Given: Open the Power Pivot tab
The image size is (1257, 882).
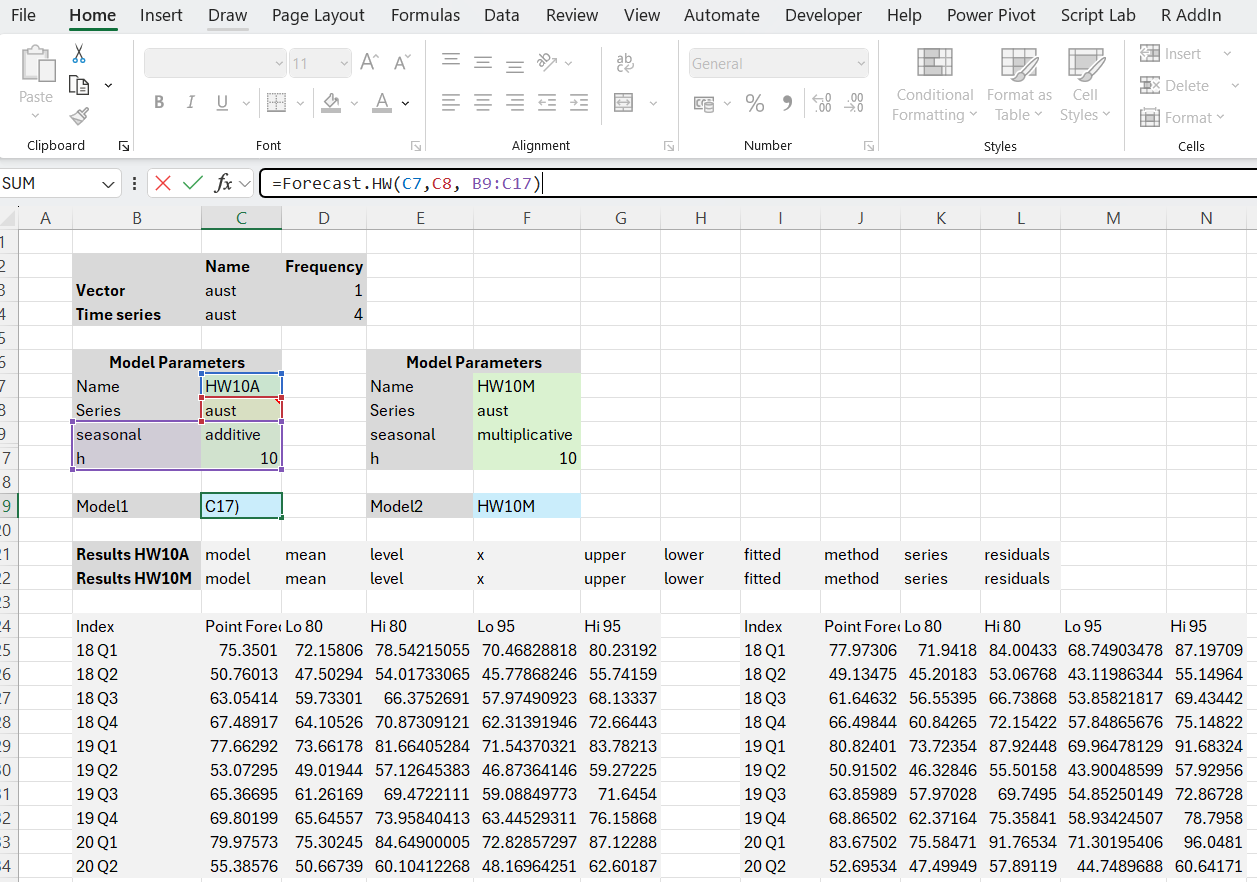Looking at the screenshot, I should [x=991, y=15].
